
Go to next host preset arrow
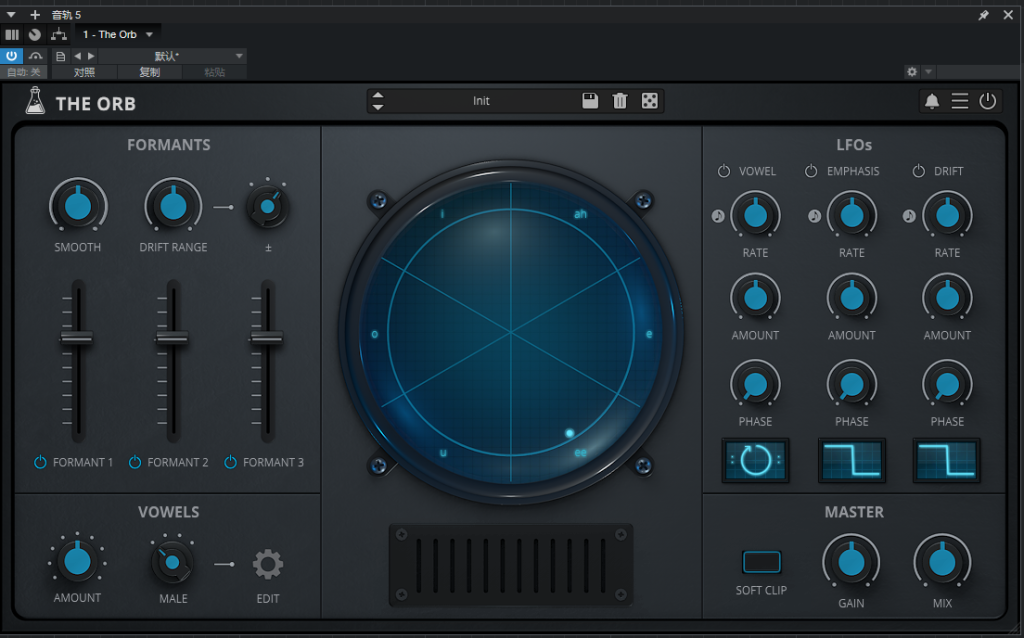[x=91, y=56]
